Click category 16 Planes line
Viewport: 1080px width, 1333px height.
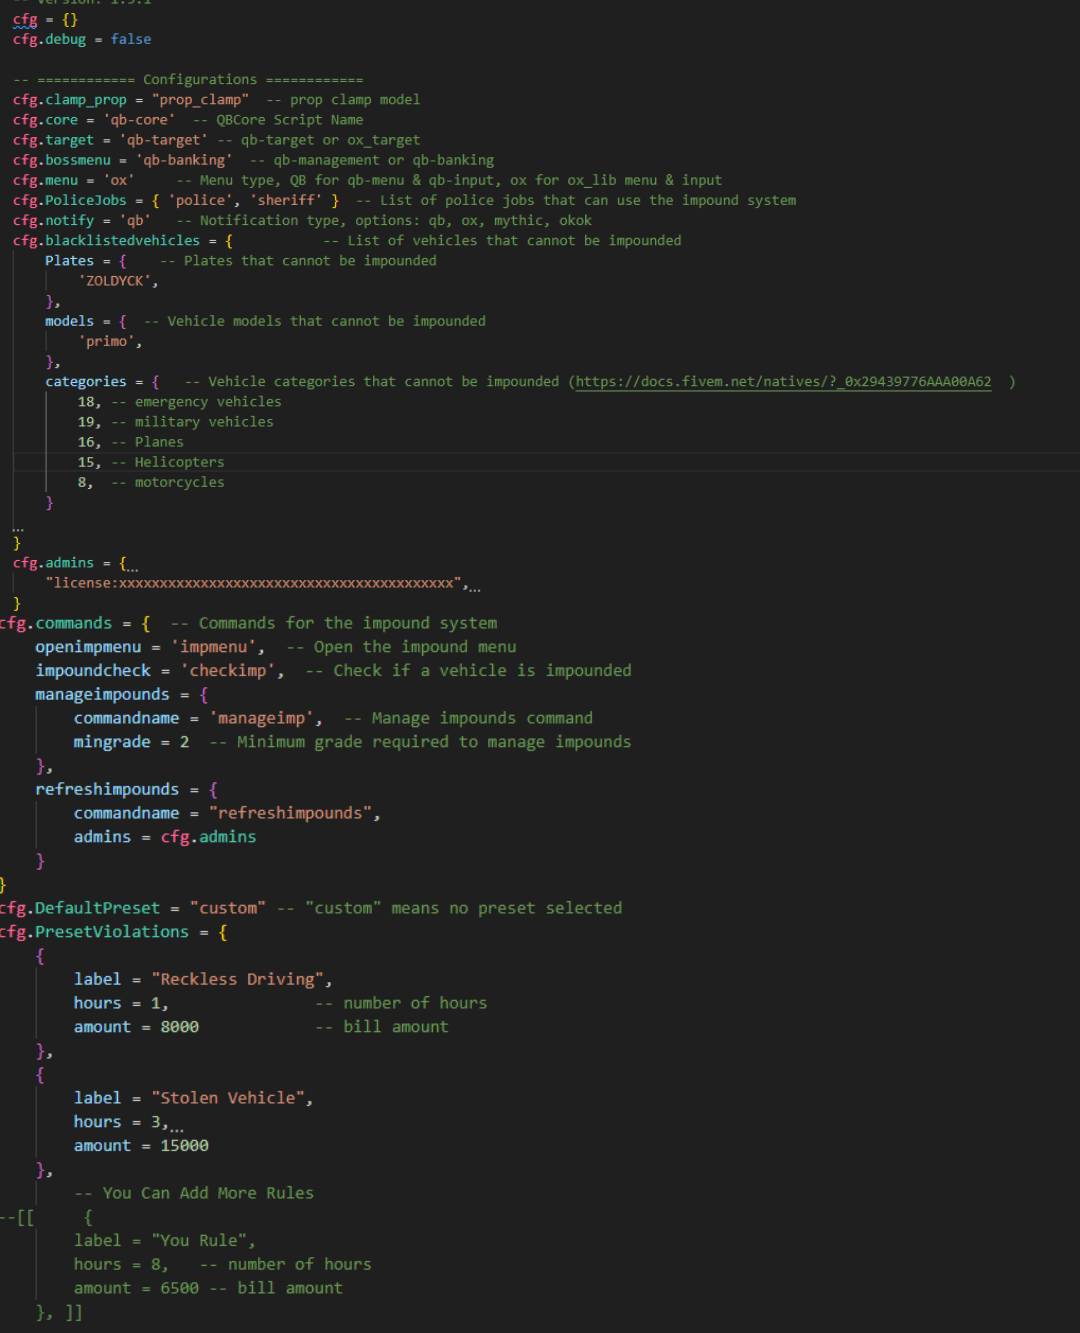tap(130, 442)
